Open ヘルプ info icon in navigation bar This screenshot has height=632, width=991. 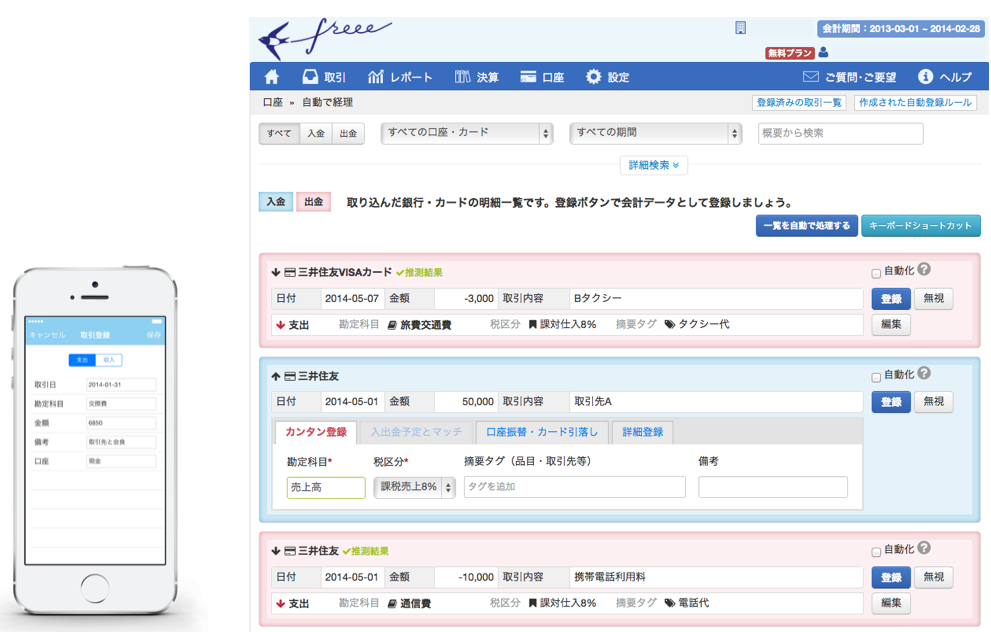tap(925, 77)
